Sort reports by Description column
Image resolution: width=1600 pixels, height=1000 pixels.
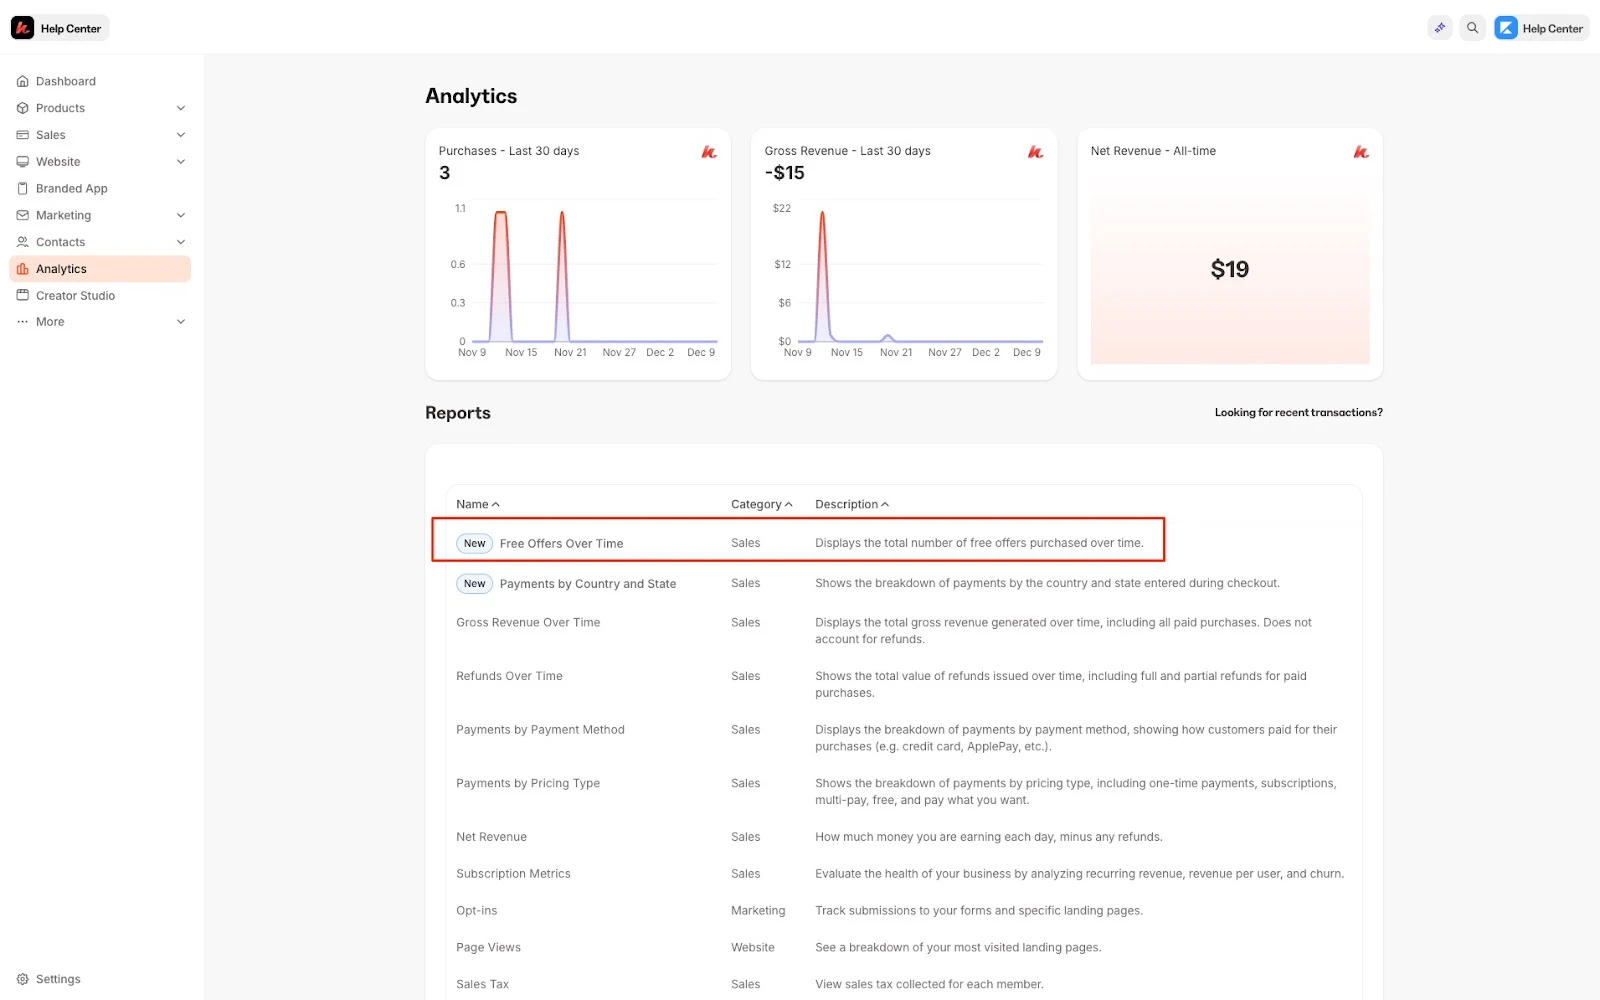[x=851, y=504]
